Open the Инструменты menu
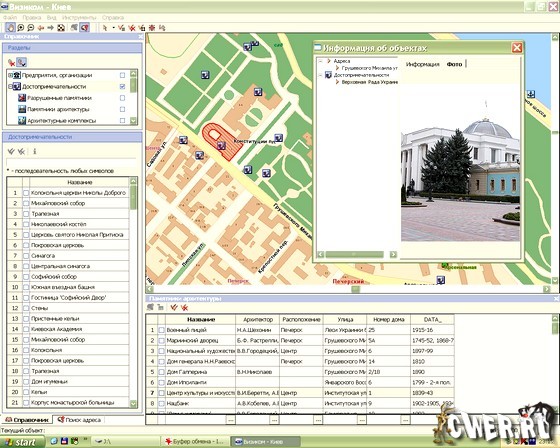This screenshot has height=448, width=560. 79,17
